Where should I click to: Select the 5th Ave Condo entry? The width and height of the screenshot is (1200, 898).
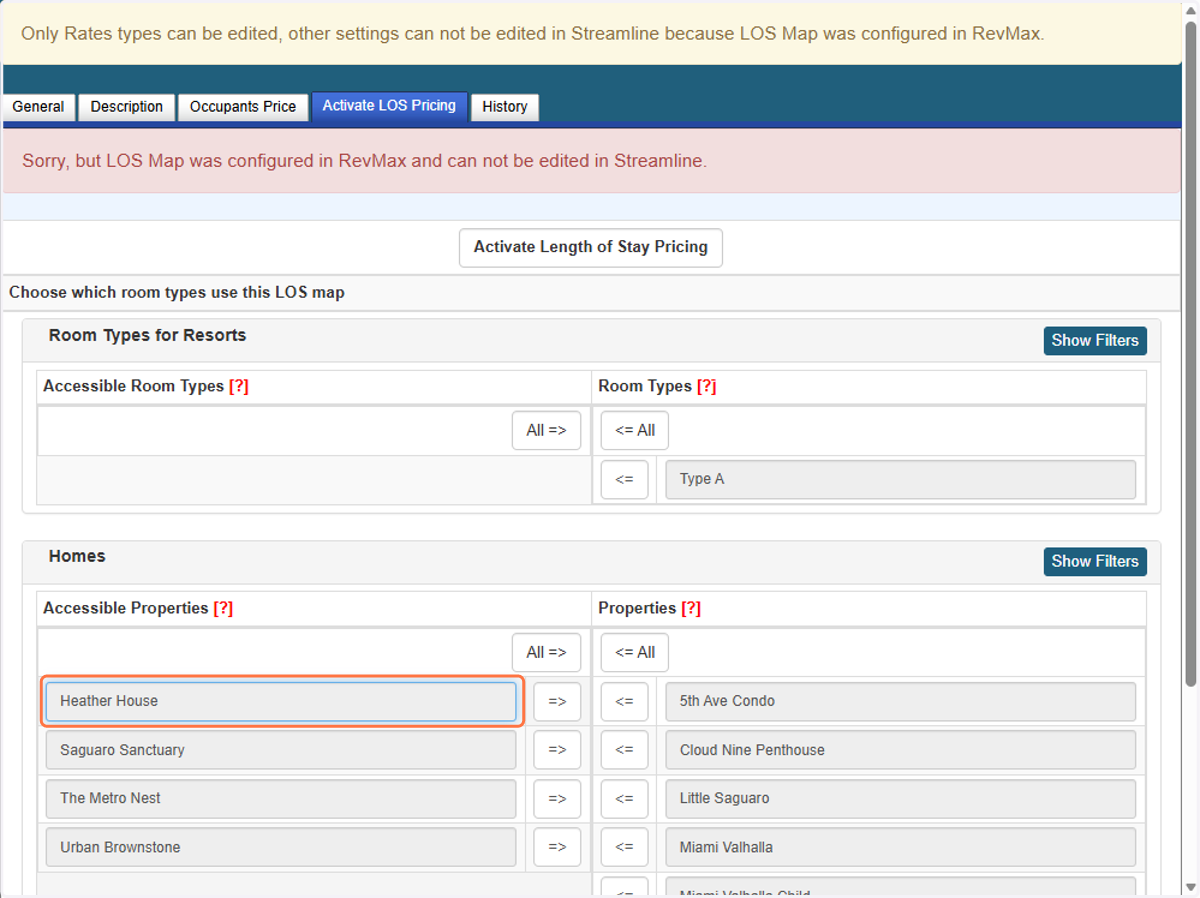[901, 701]
